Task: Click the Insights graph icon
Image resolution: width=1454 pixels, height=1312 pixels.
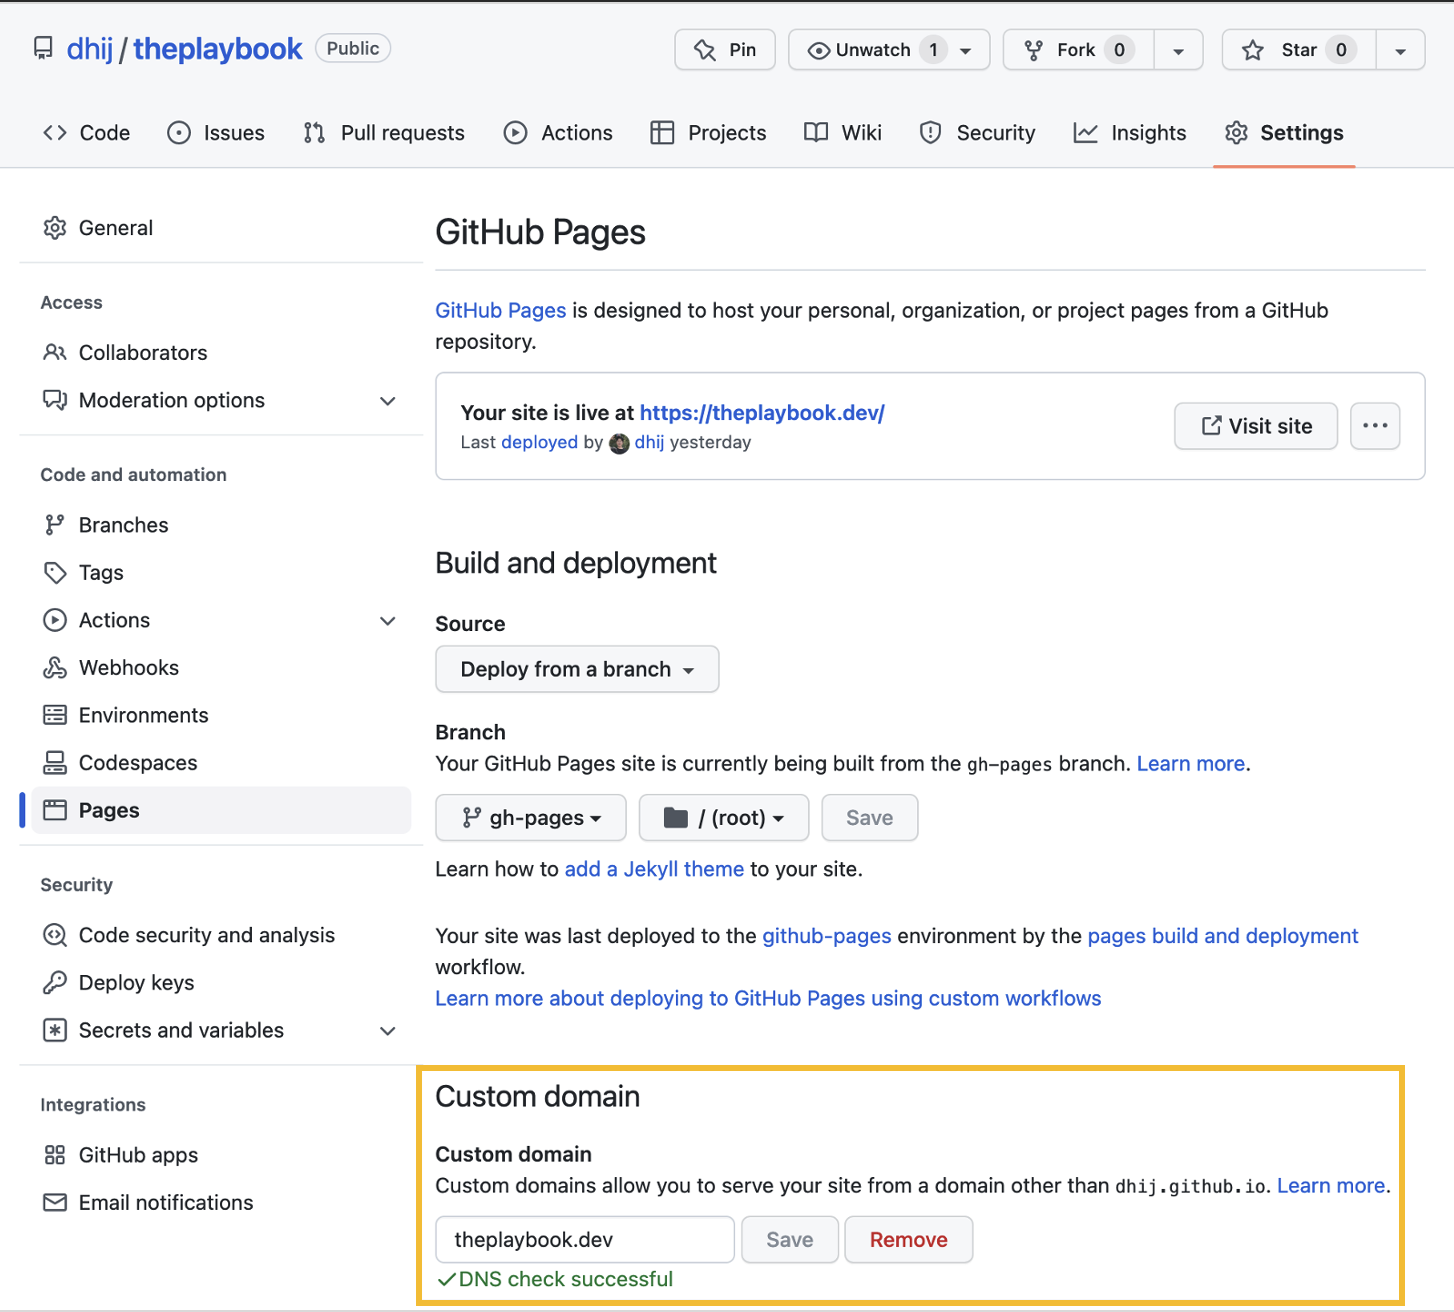Action: (1085, 133)
